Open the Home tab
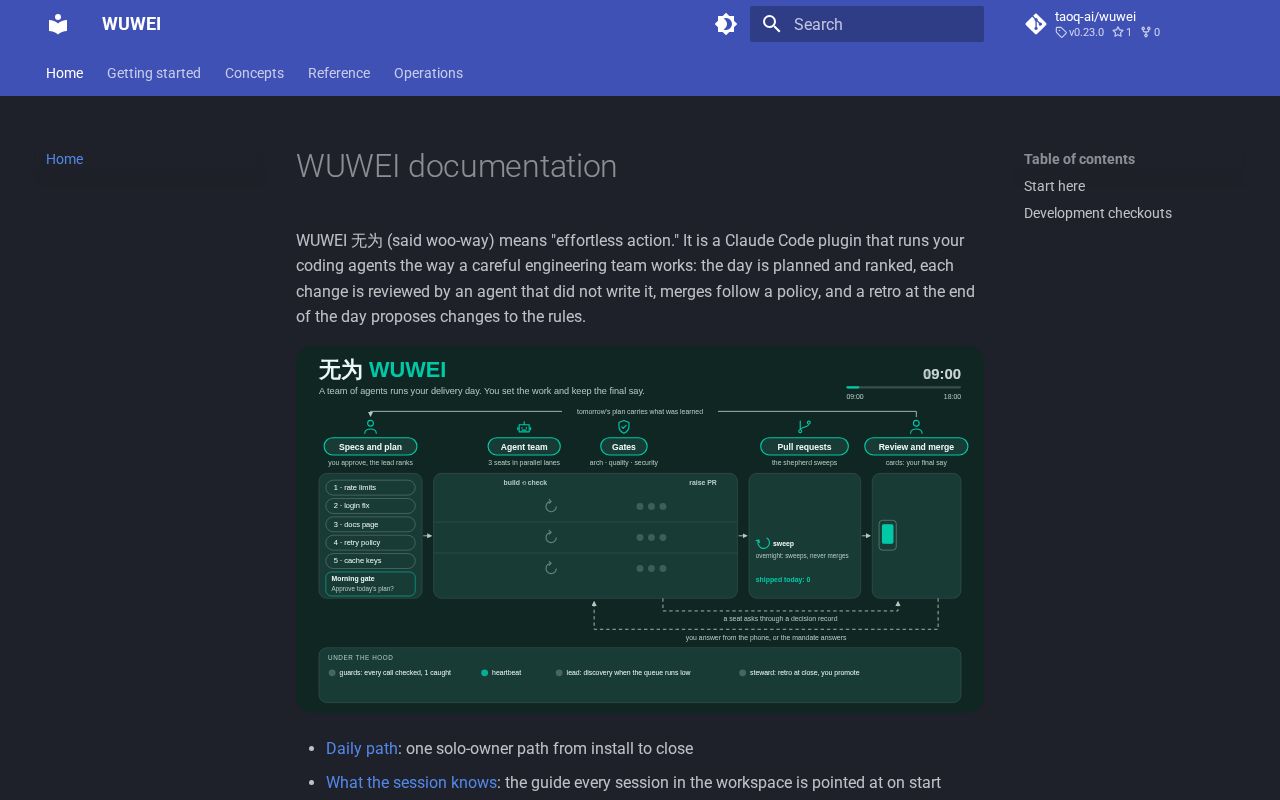This screenshot has height=800, width=1280. click(x=65, y=73)
